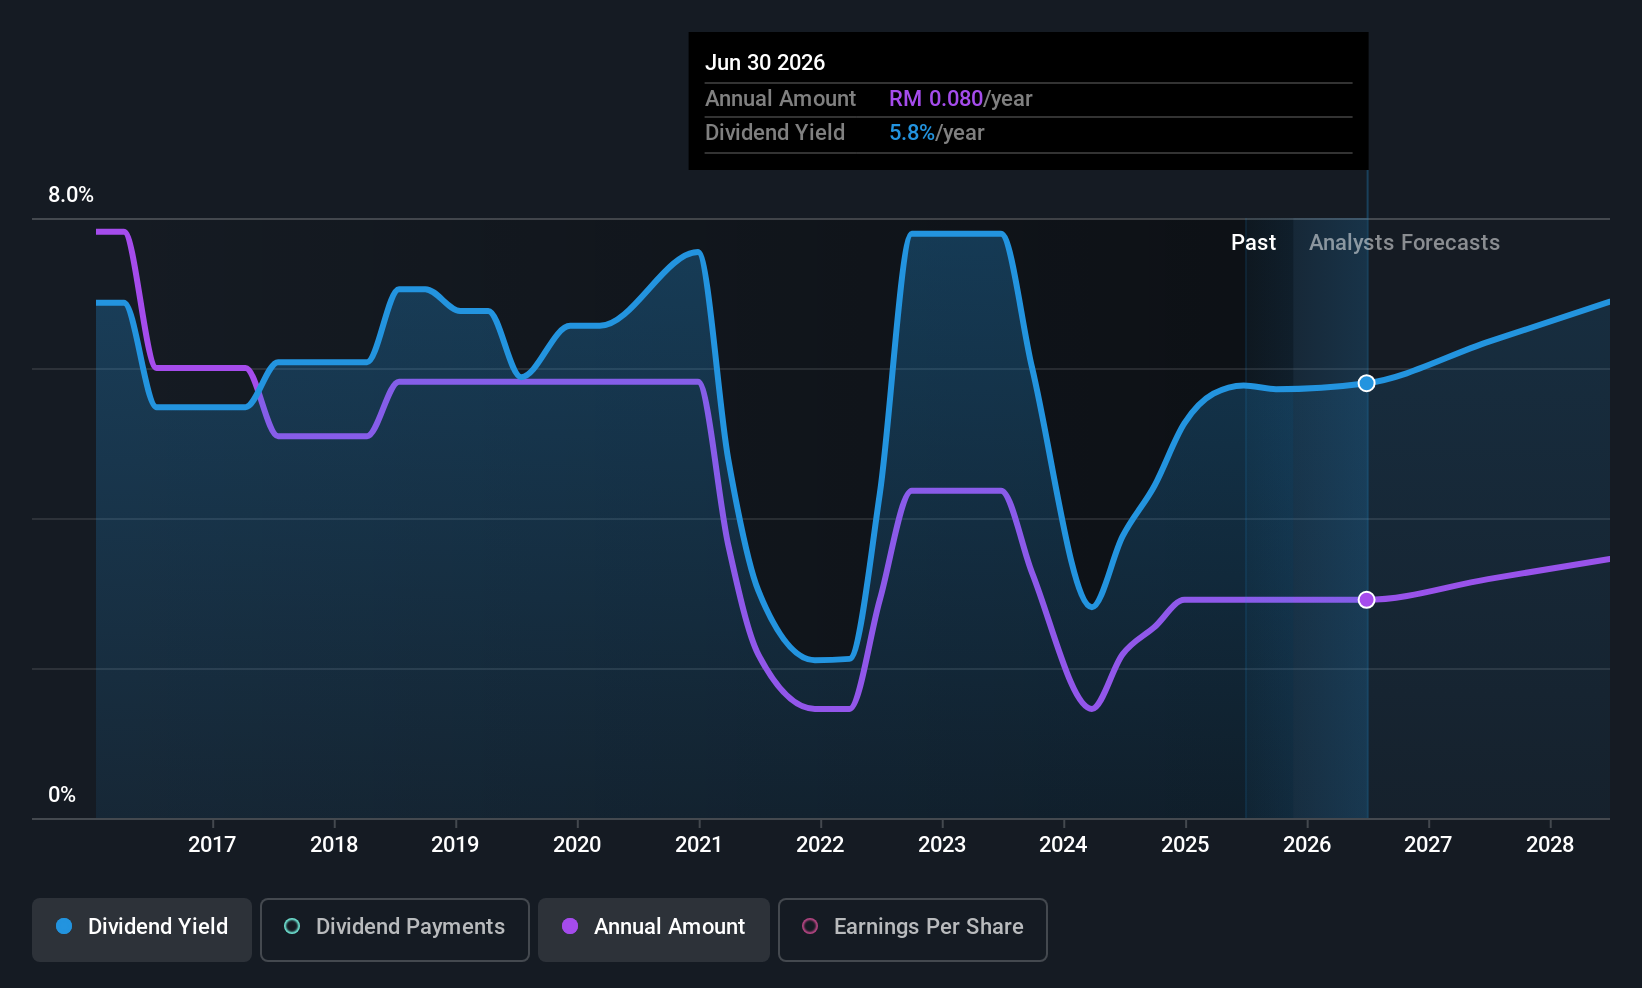The height and width of the screenshot is (988, 1642).
Task: Select the blue dividend yield data point marker
Action: coord(1367,383)
